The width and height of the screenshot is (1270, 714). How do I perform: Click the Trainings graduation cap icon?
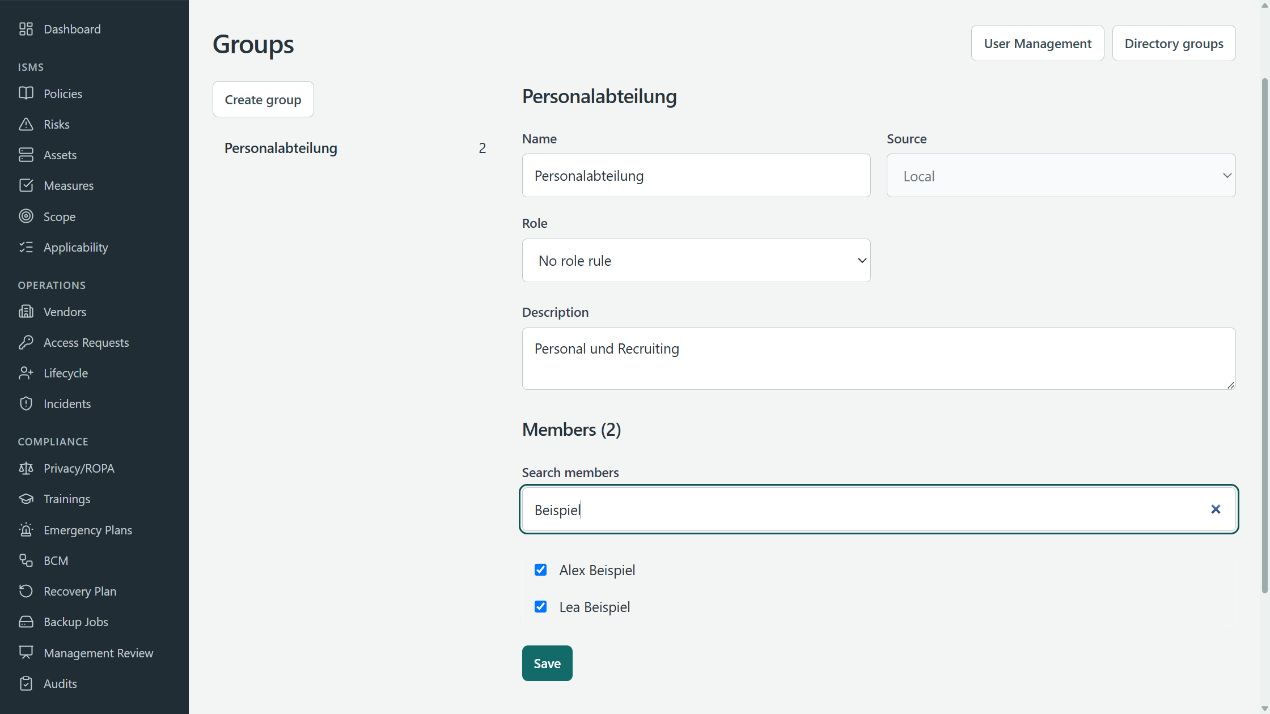click(x=26, y=499)
